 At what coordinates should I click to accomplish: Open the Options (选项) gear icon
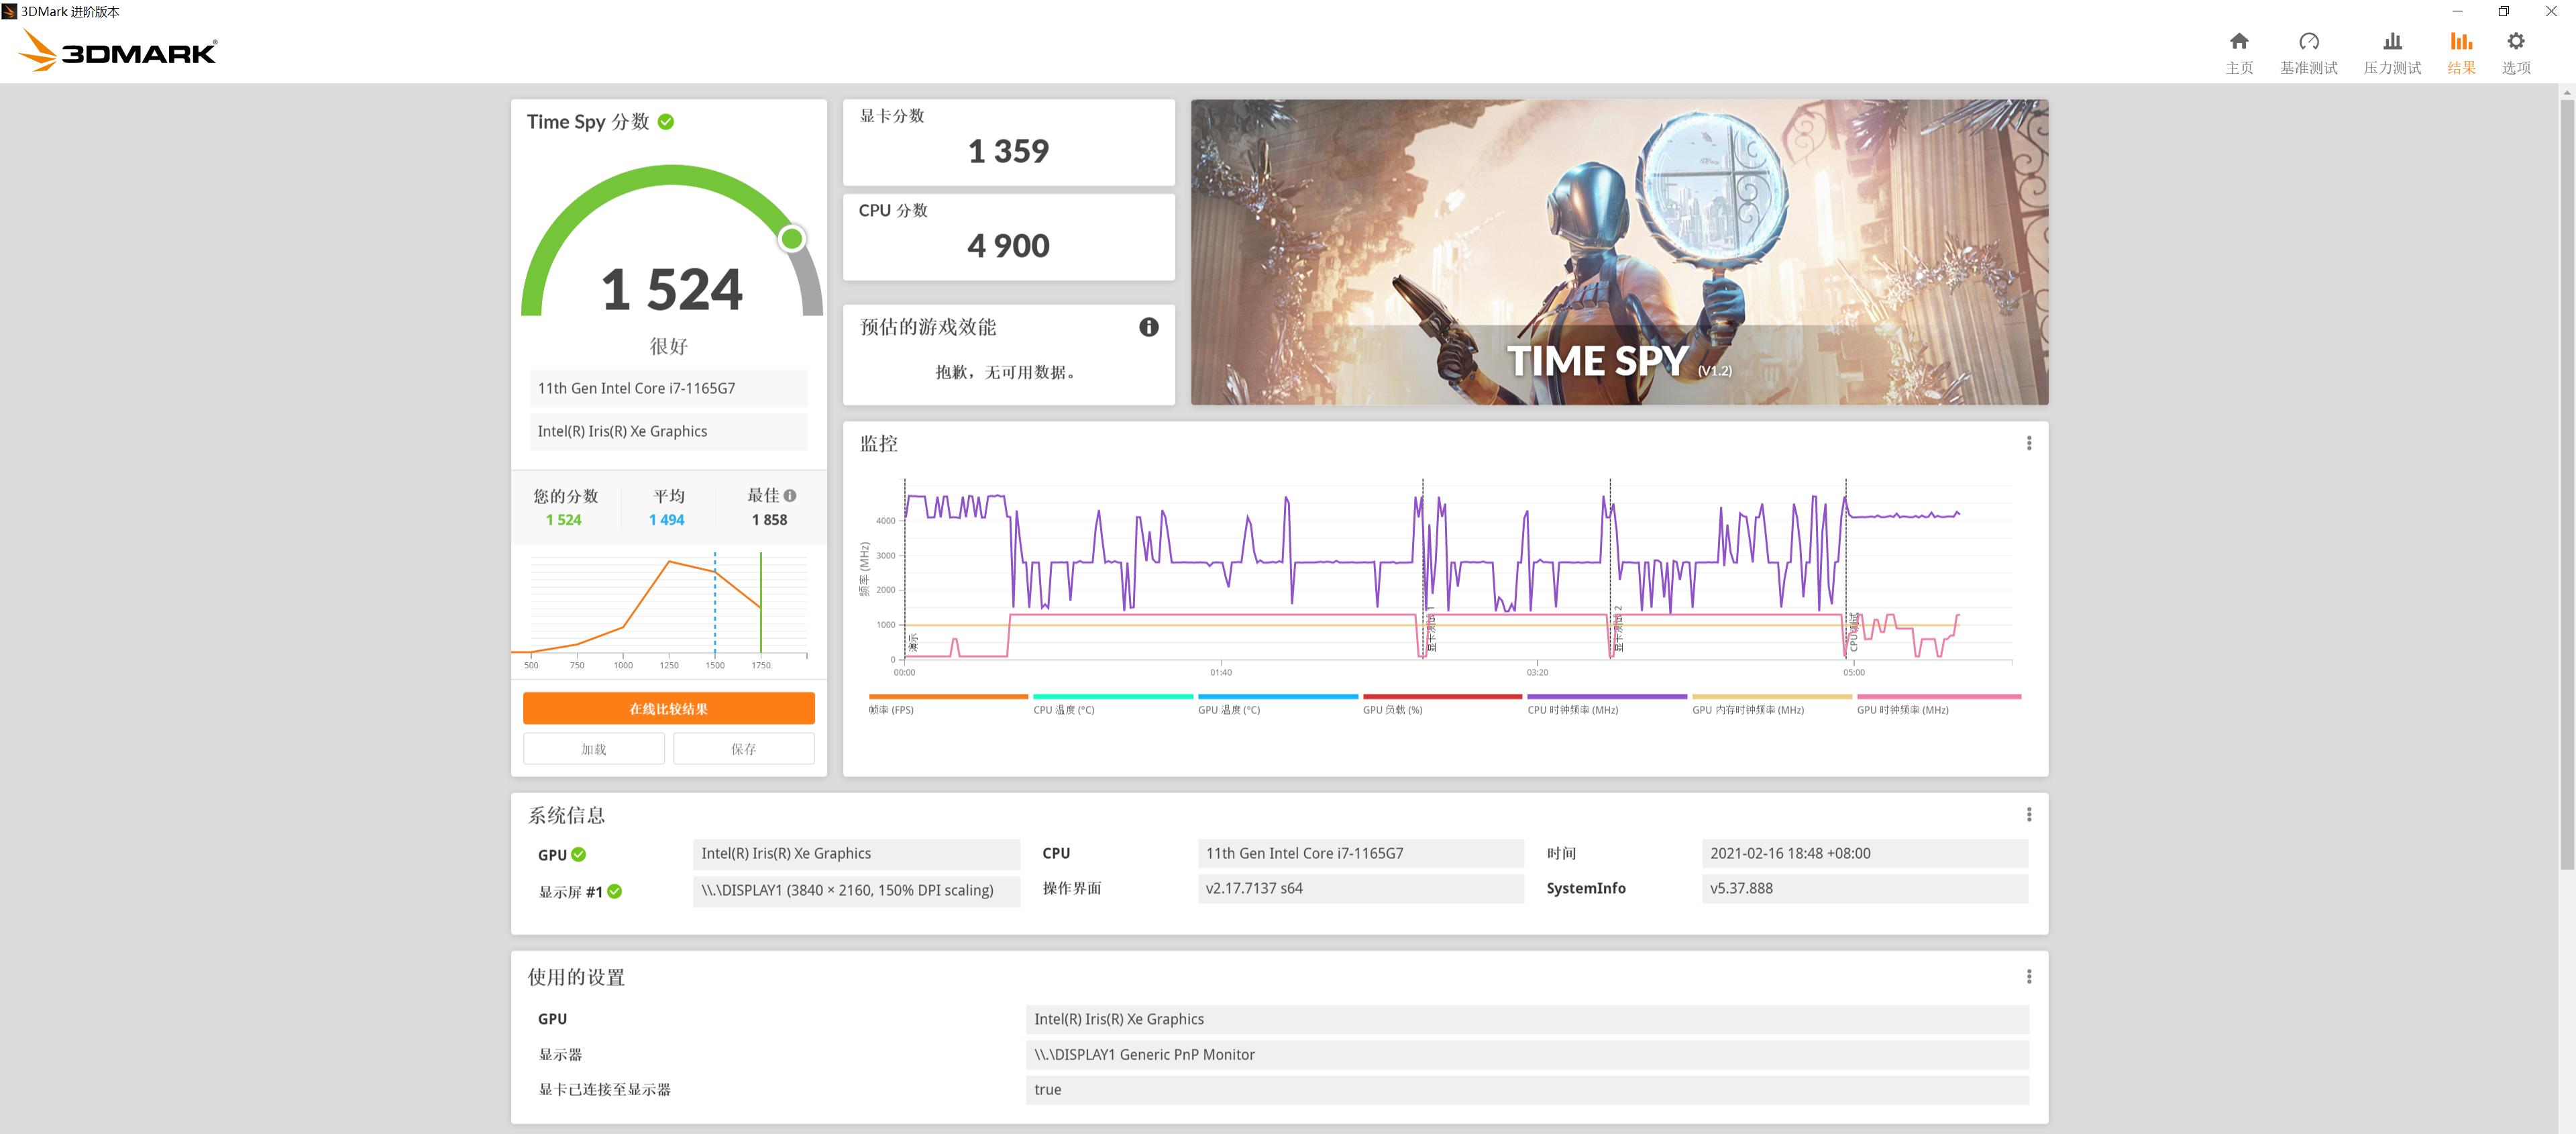2515,41
